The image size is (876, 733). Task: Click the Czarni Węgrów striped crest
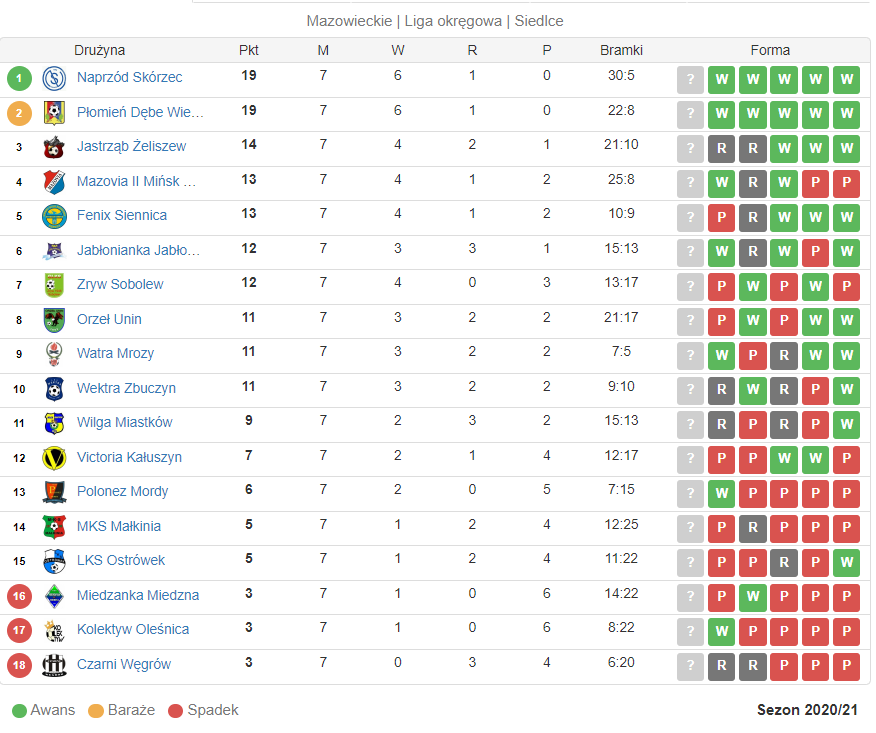(x=54, y=665)
